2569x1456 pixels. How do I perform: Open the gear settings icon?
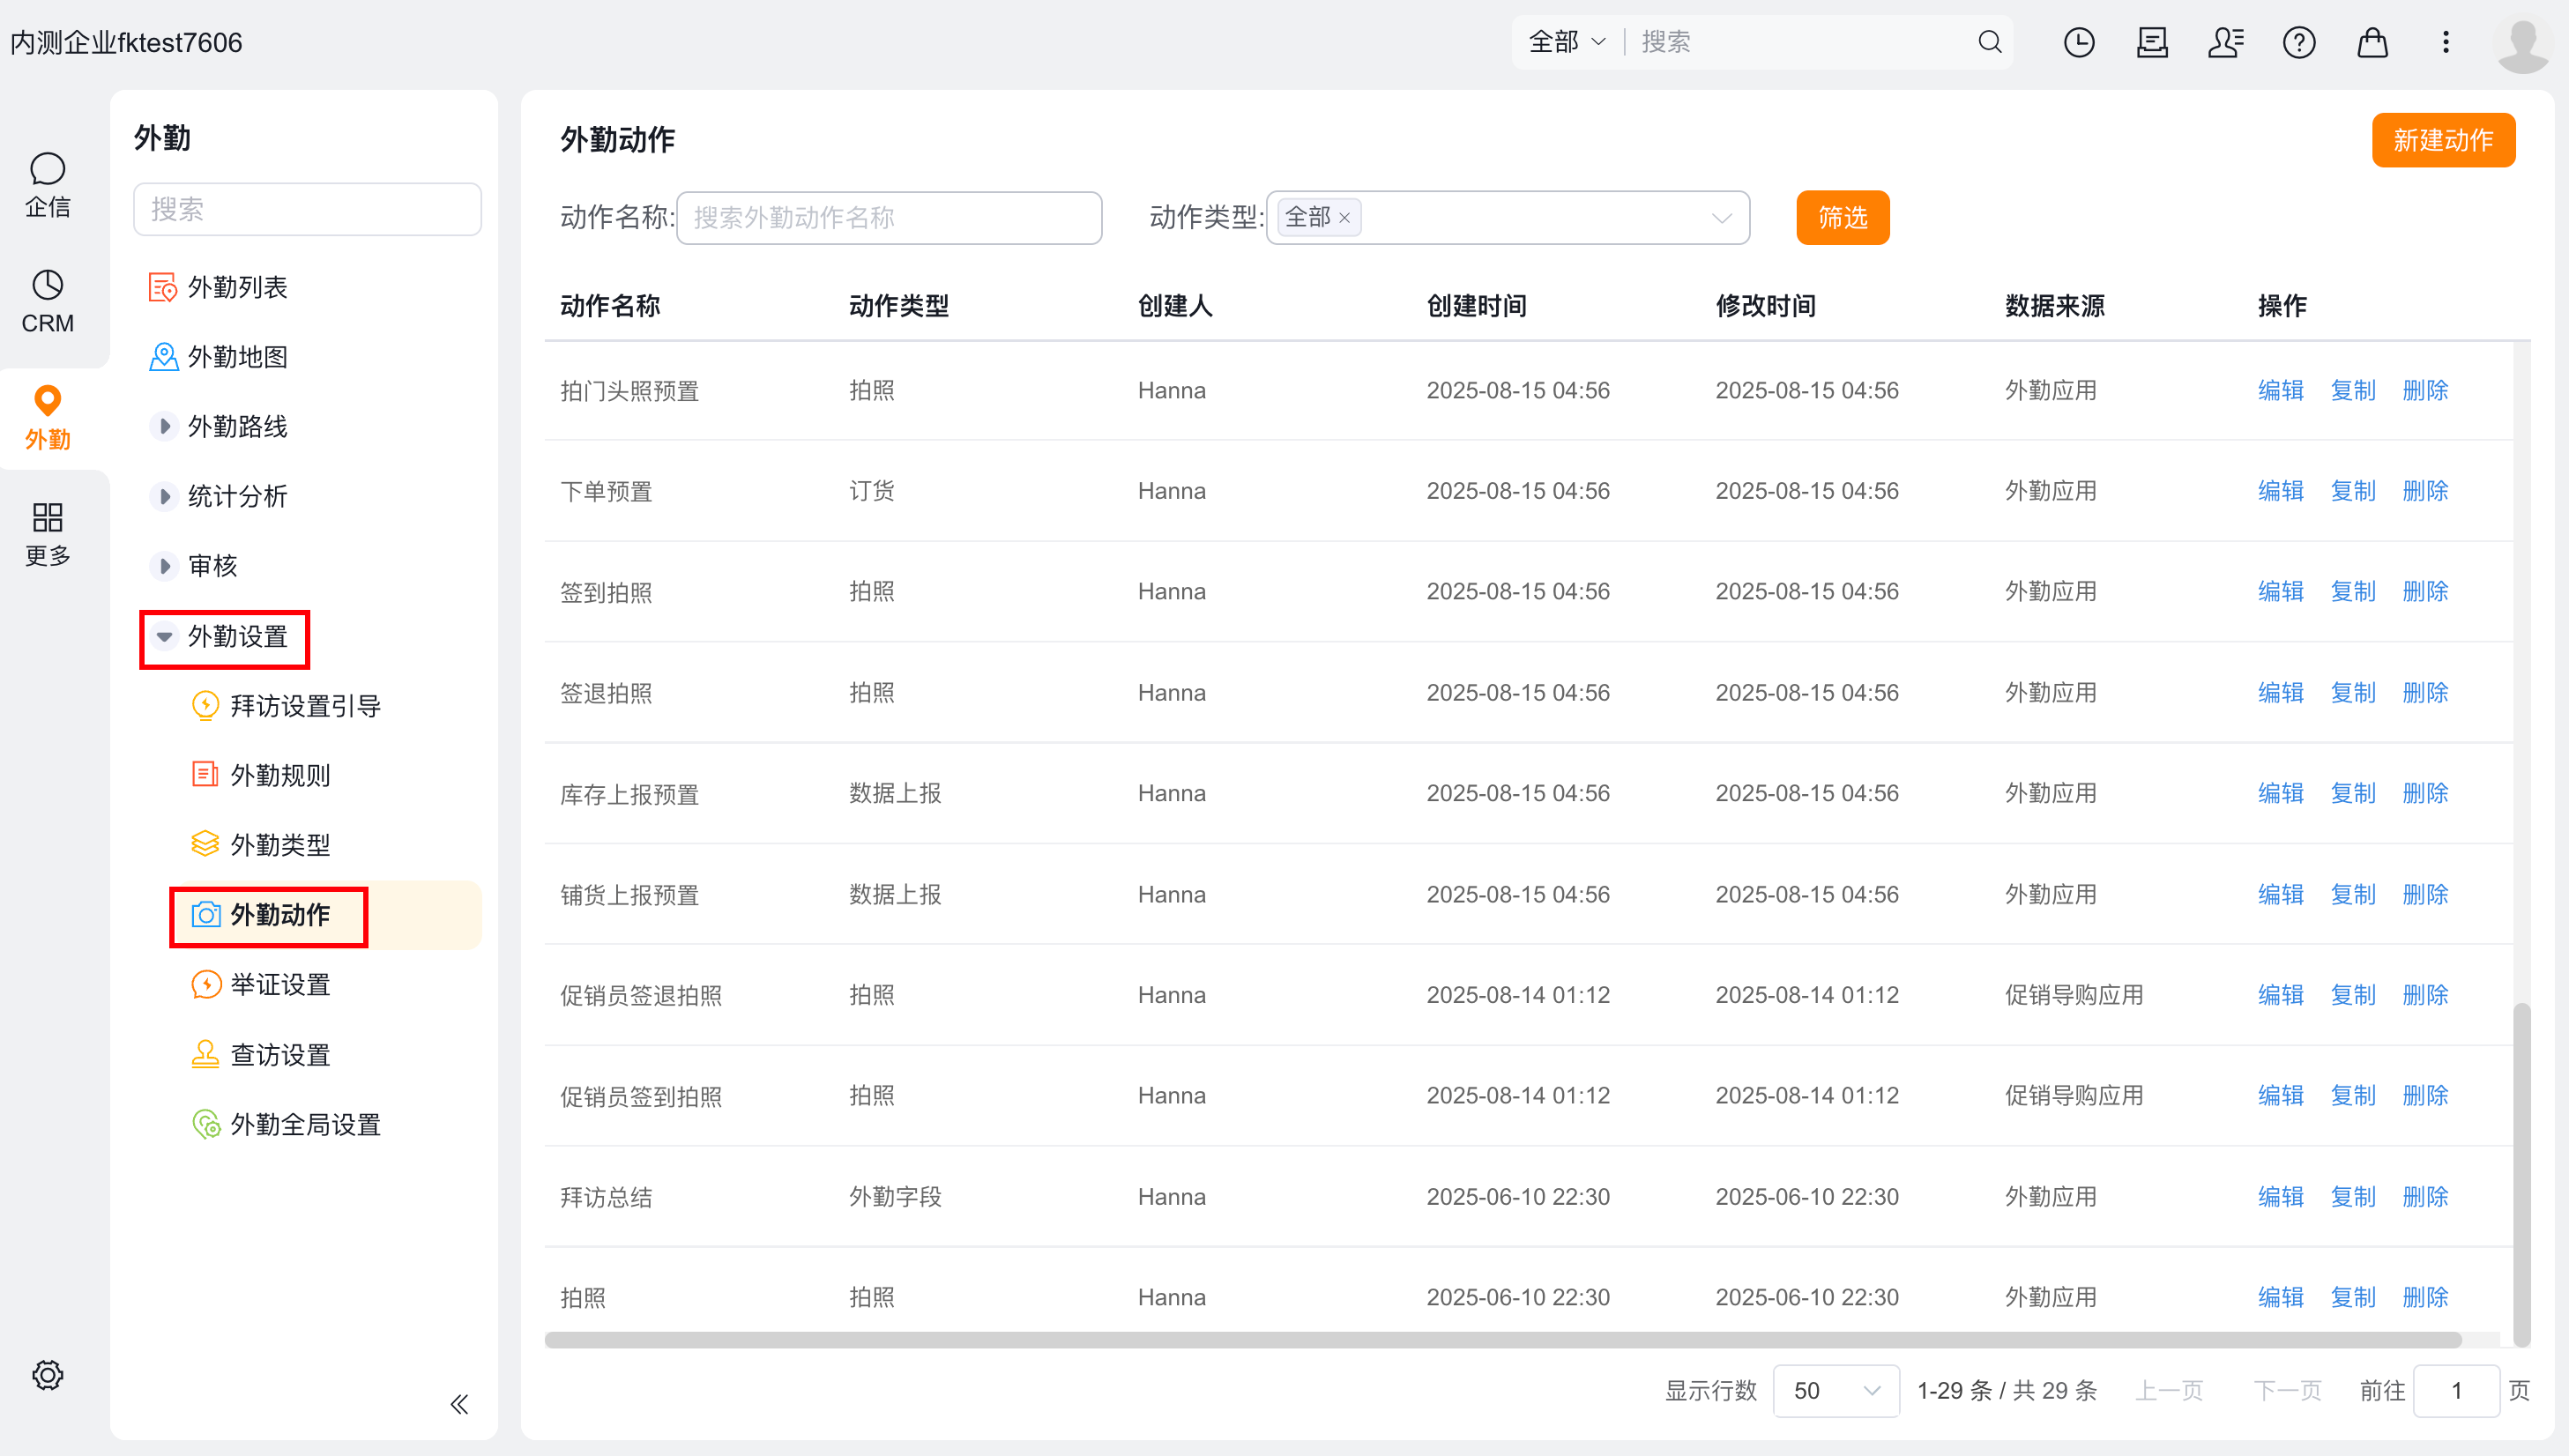tap(47, 1375)
